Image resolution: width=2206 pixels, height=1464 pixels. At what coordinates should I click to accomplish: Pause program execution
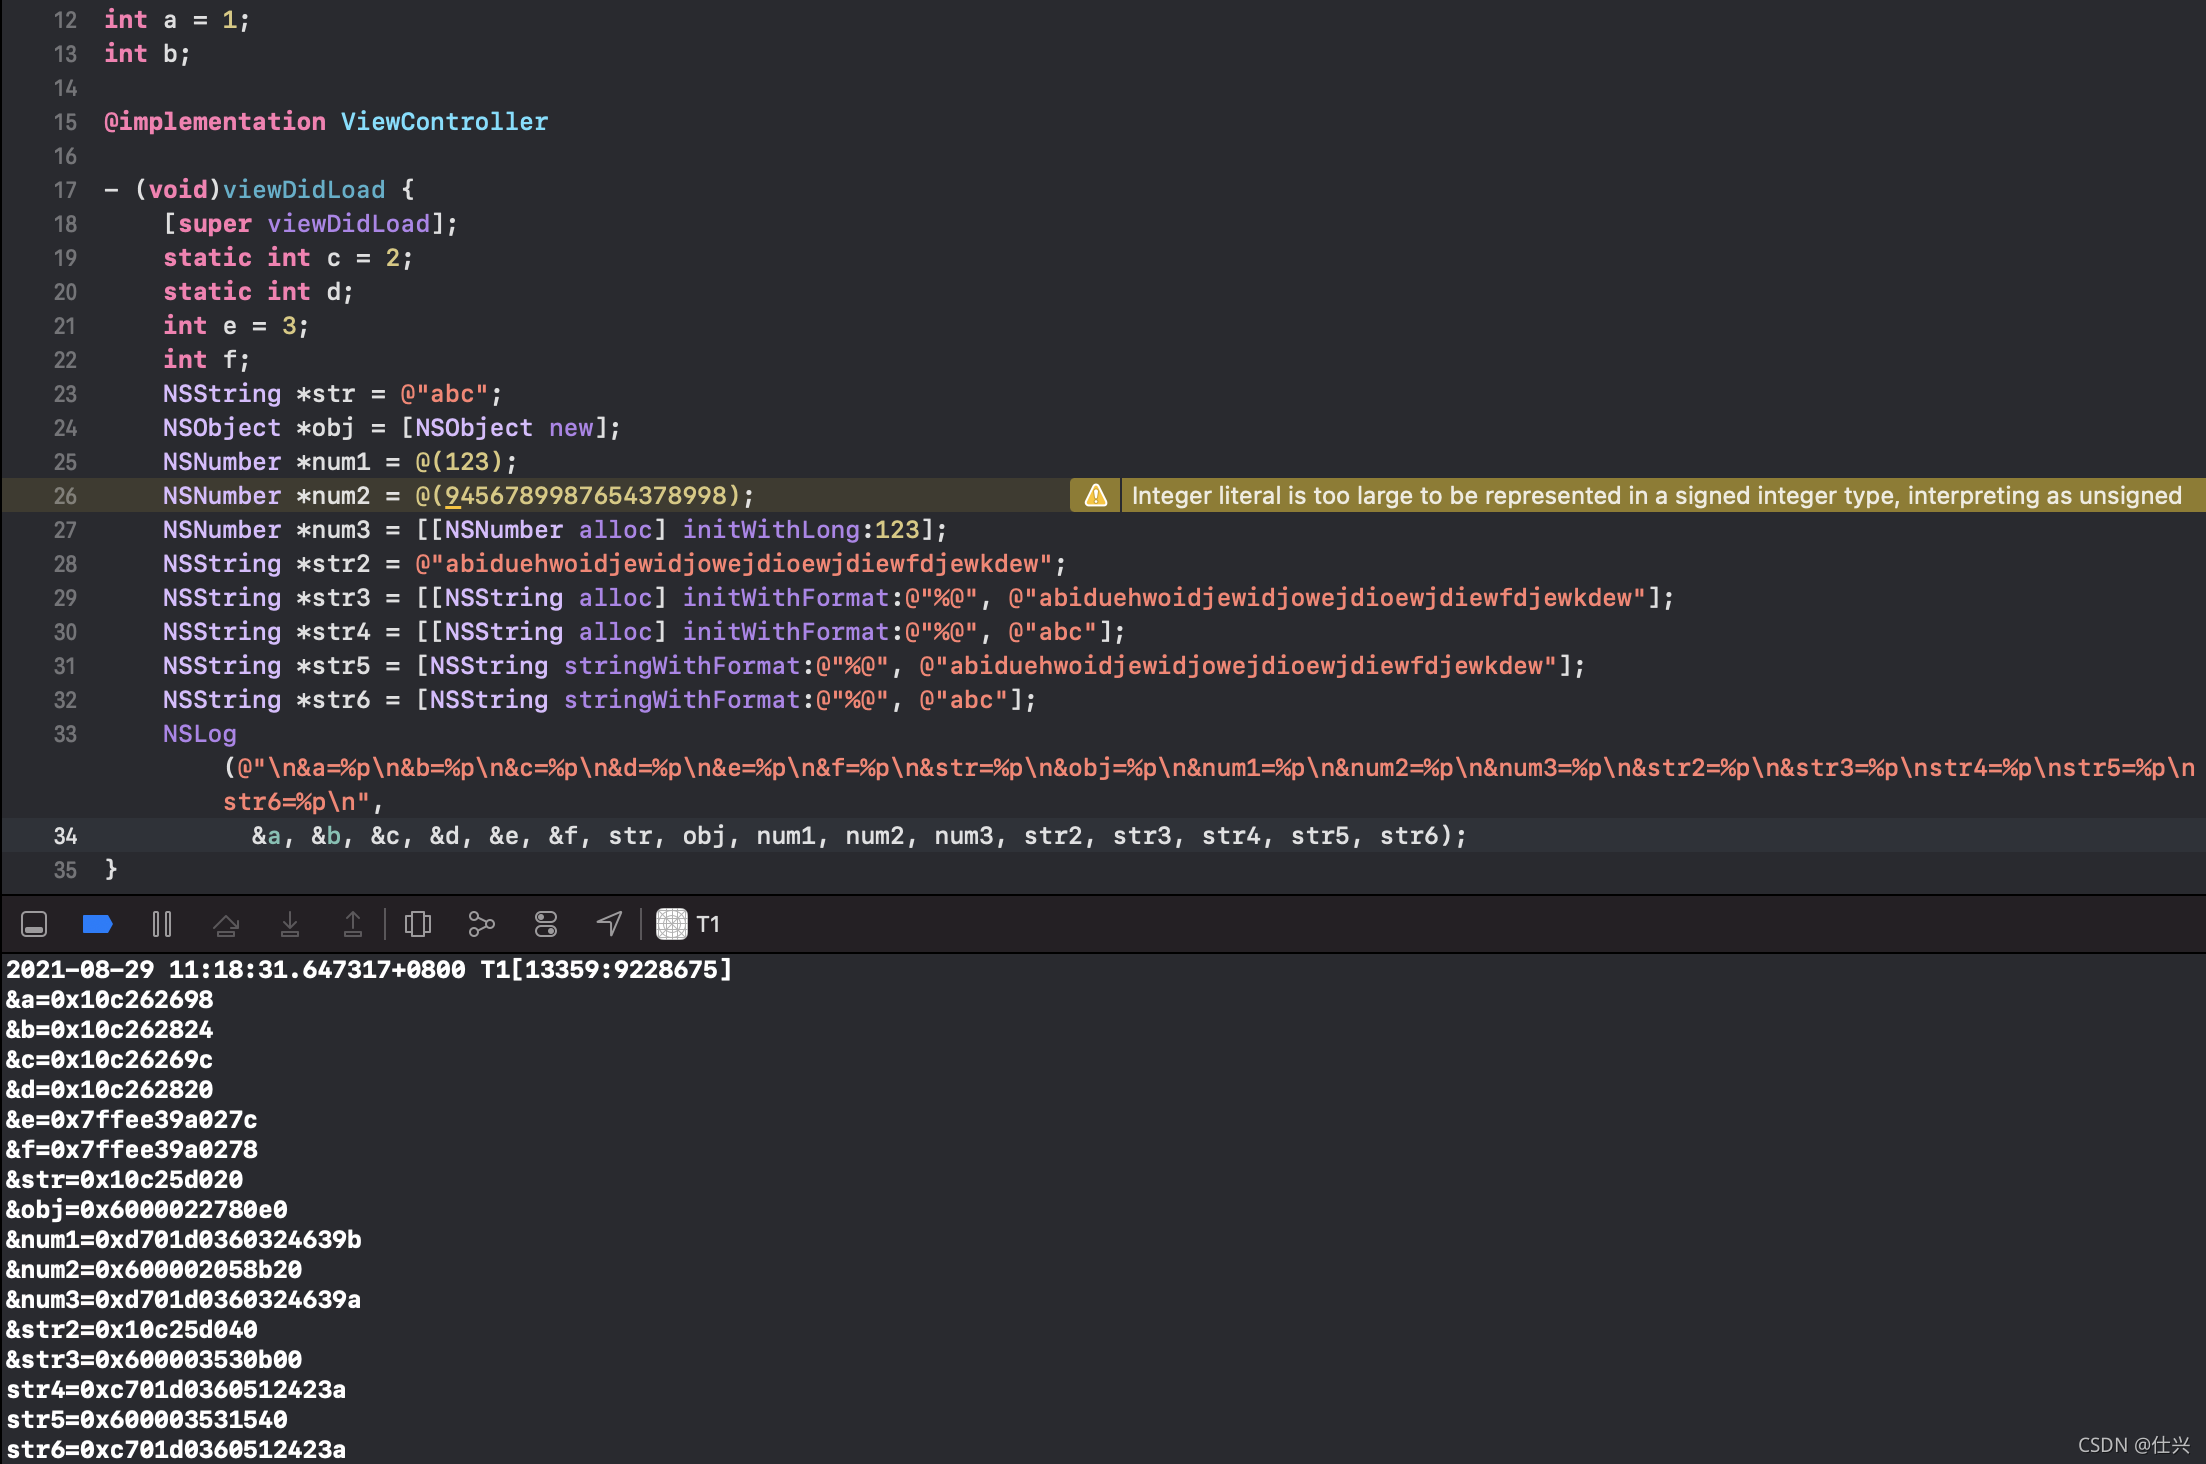point(161,924)
